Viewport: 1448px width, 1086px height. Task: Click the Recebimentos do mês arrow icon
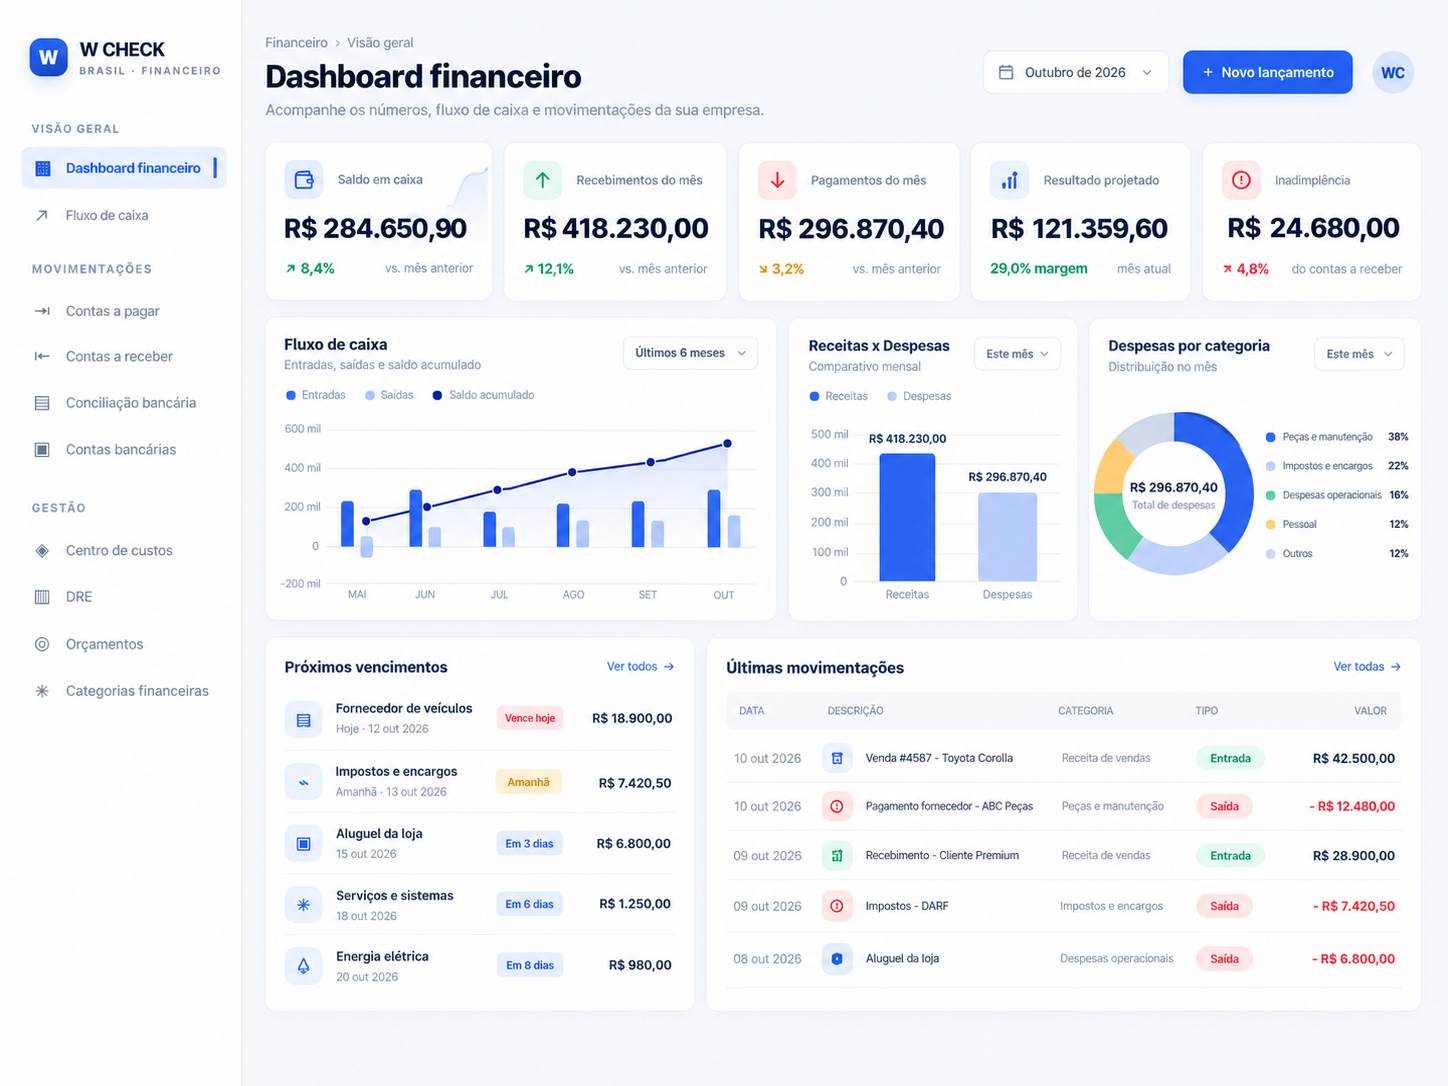click(x=542, y=180)
